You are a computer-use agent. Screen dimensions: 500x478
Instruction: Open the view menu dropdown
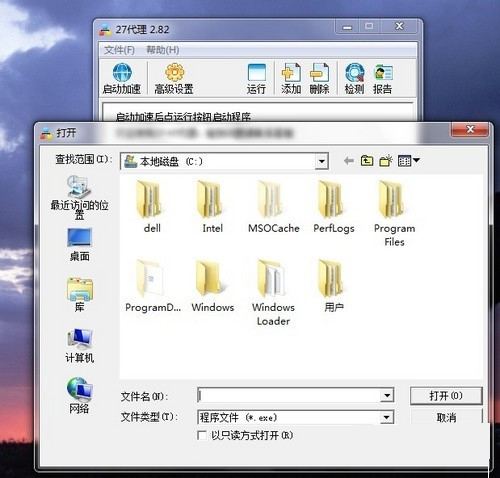[409, 161]
